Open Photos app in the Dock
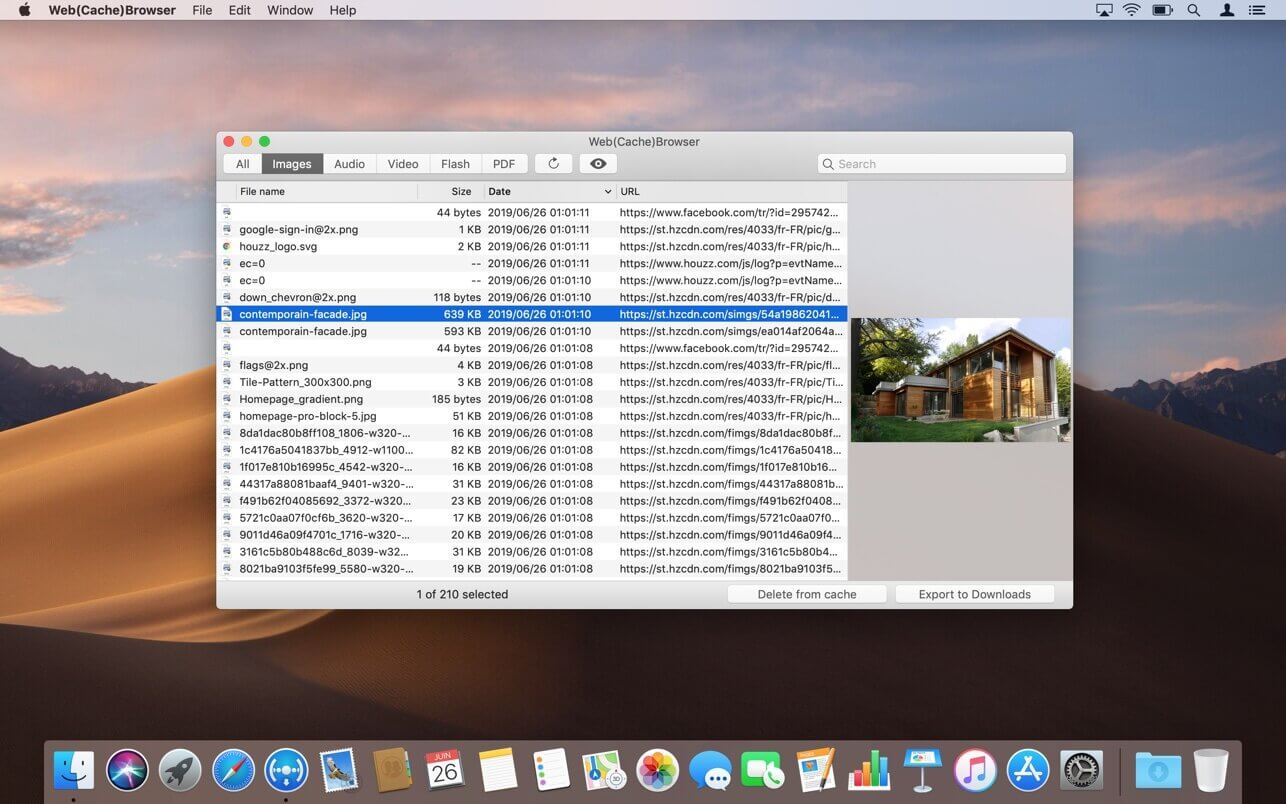1286x804 pixels. point(658,770)
